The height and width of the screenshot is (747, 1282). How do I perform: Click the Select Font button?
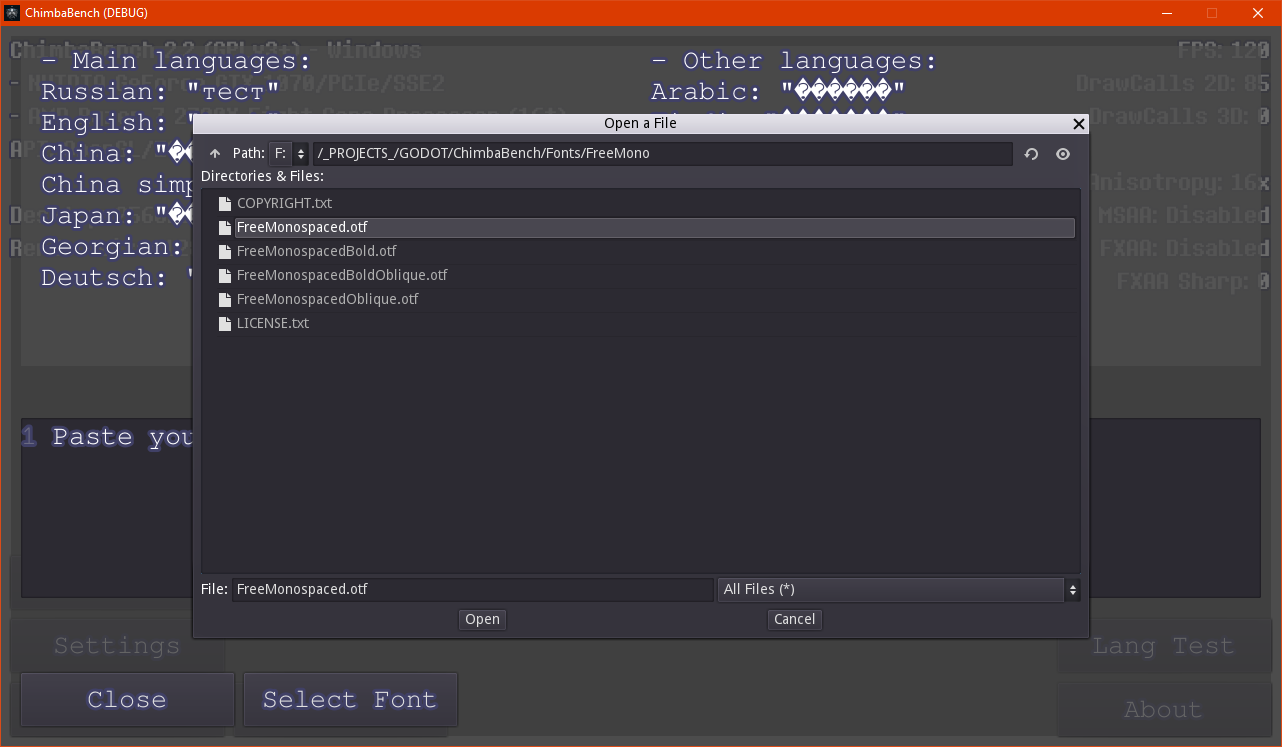click(x=350, y=700)
